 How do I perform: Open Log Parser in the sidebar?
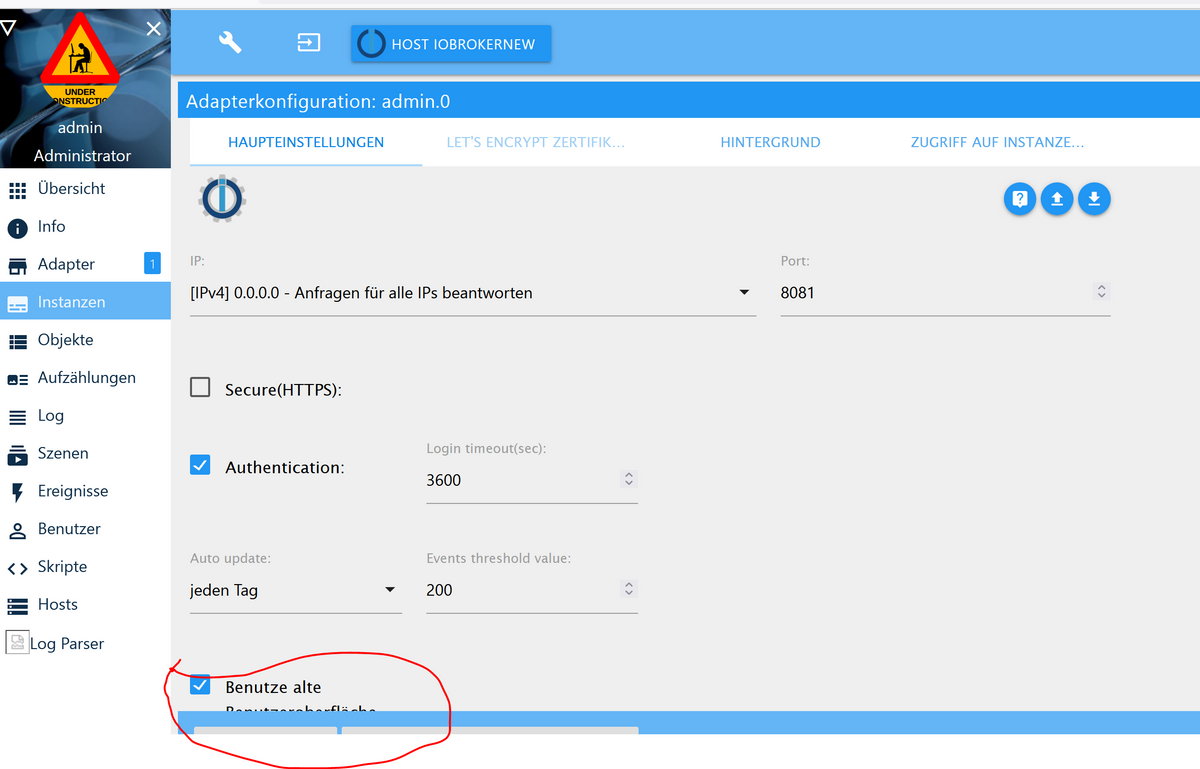85,643
